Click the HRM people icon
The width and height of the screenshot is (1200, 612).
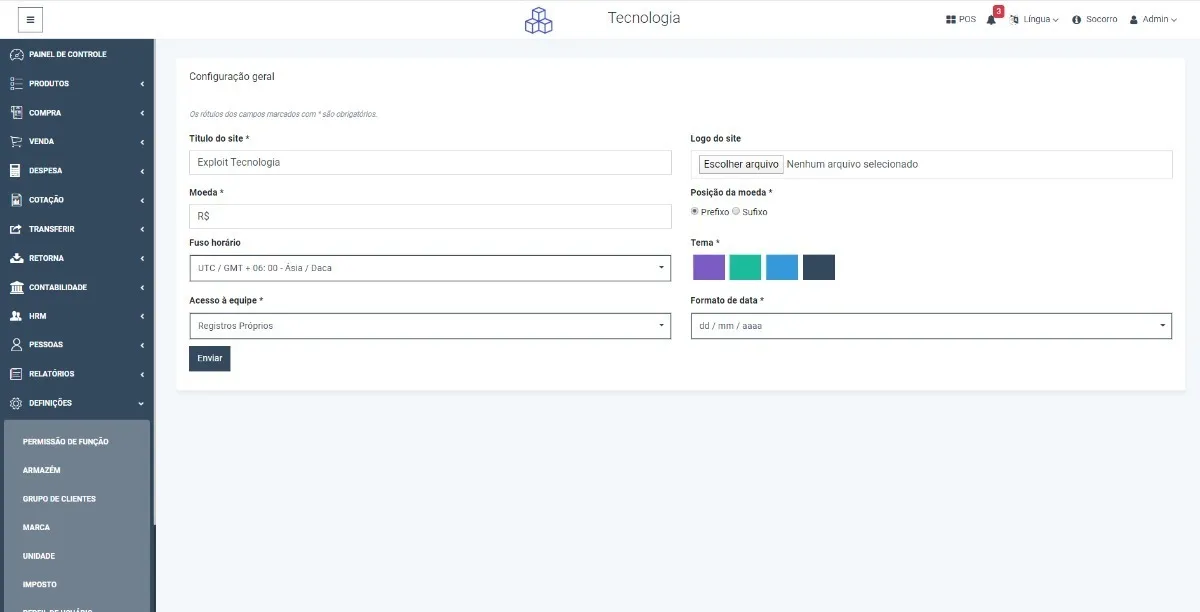tap(16, 316)
